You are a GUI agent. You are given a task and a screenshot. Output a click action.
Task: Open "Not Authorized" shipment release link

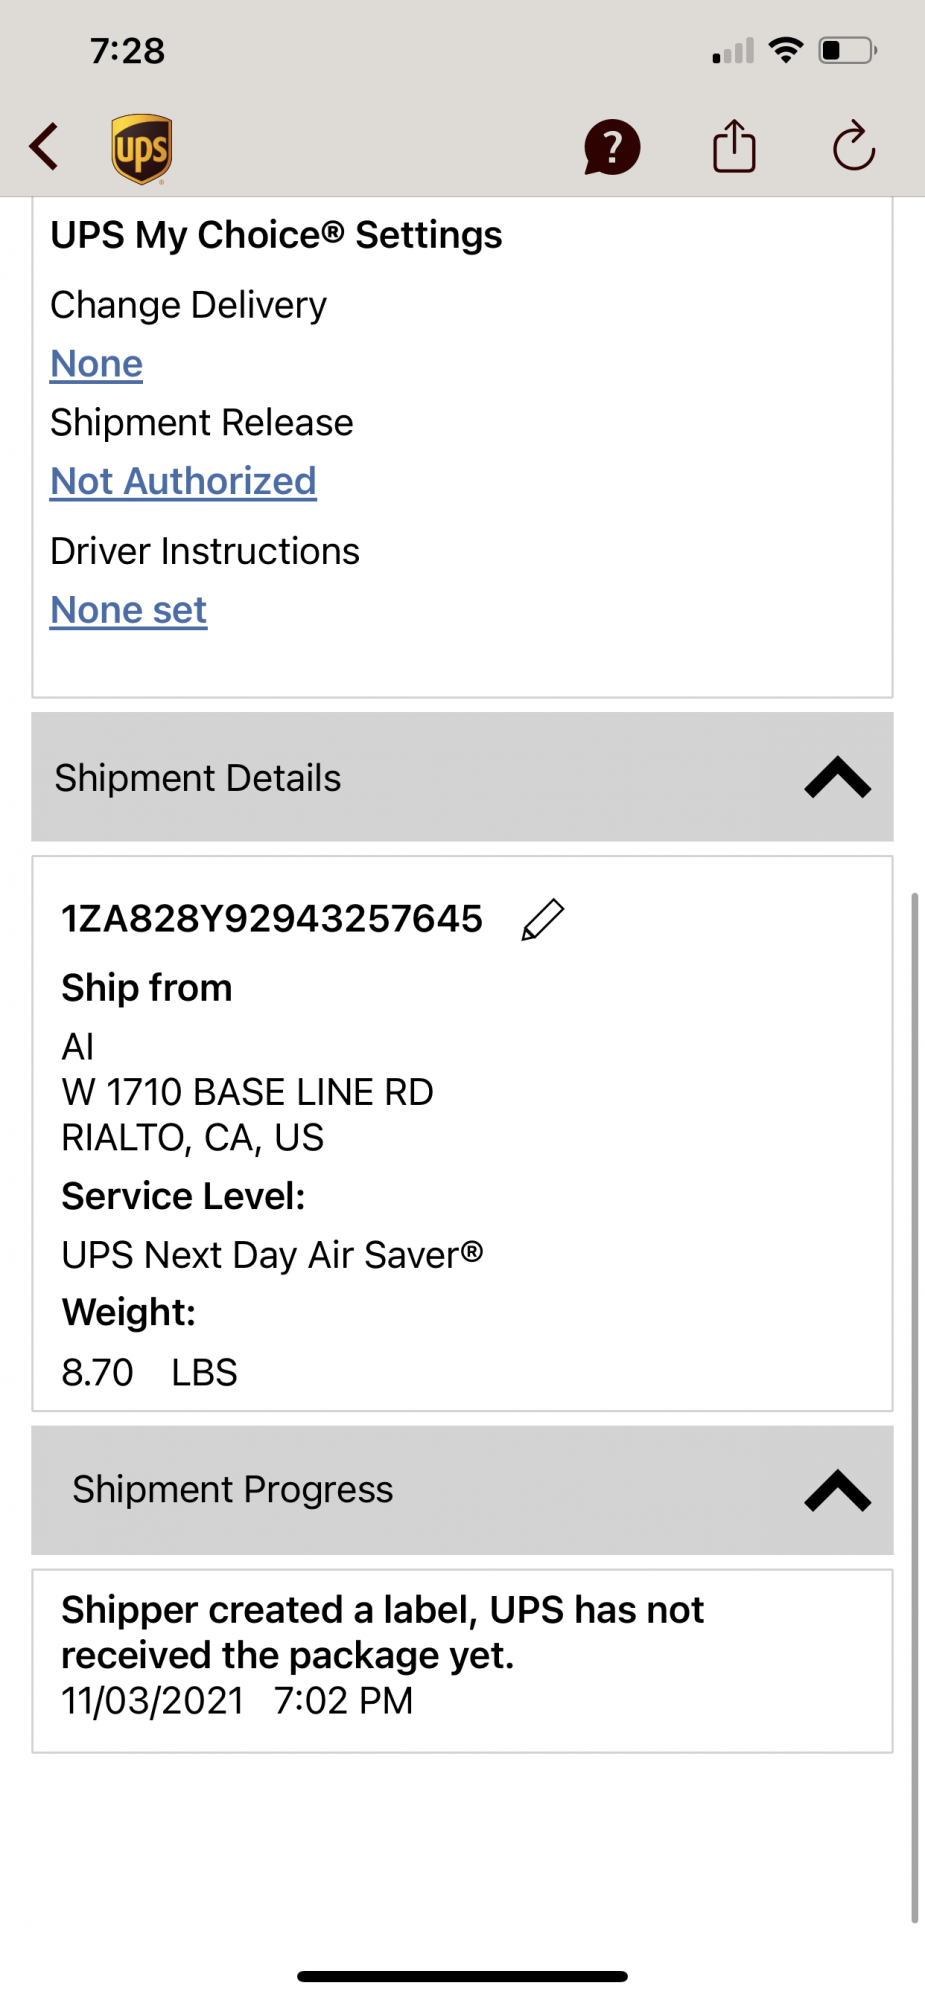(x=183, y=482)
